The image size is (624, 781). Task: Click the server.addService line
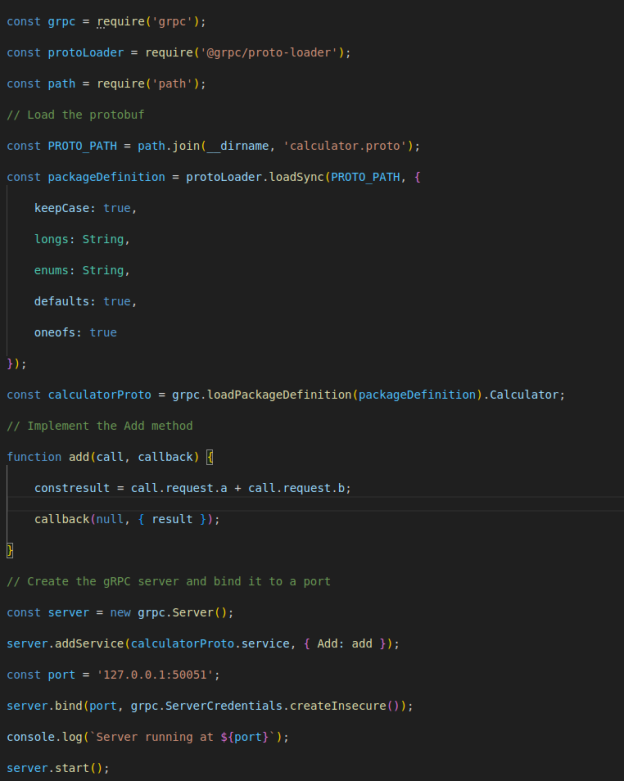(203, 644)
